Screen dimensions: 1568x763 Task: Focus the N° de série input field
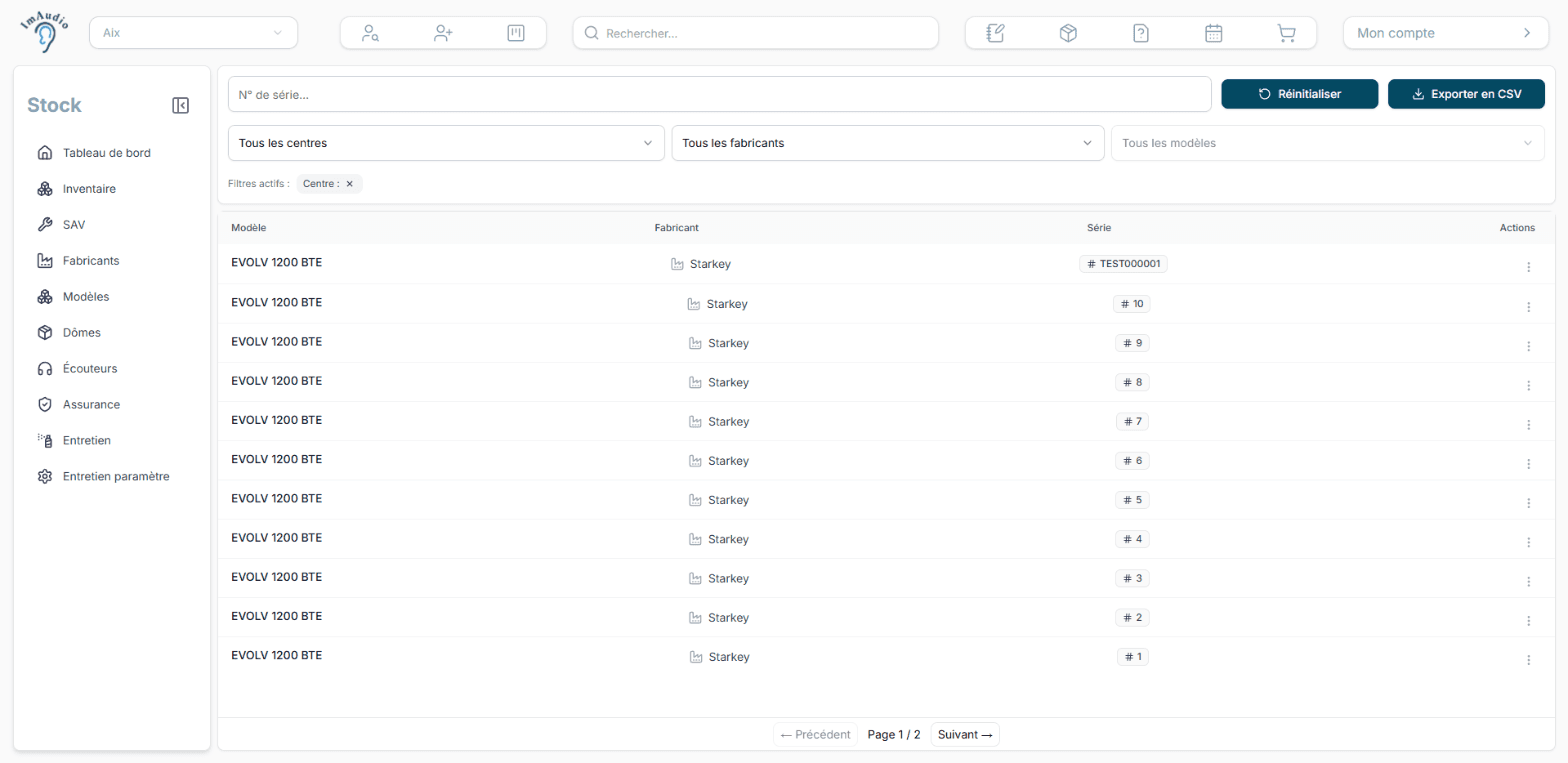[x=720, y=95]
